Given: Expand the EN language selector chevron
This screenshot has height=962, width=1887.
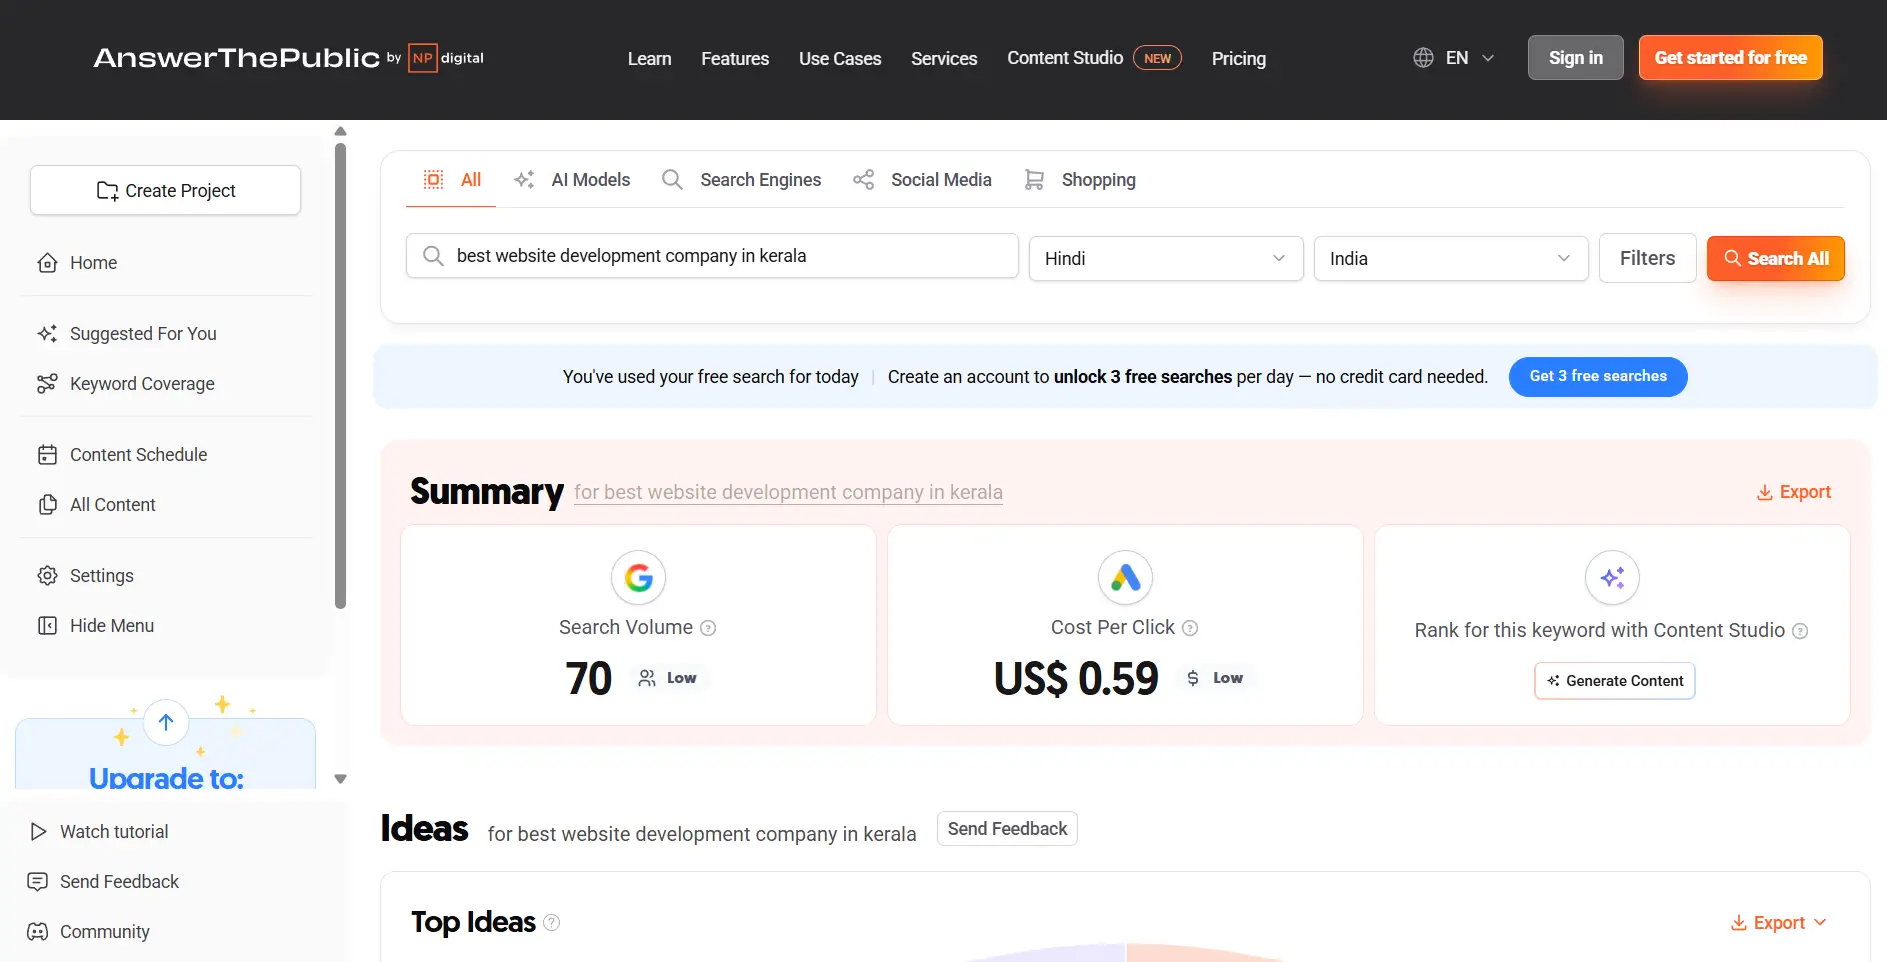Looking at the screenshot, I should coord(1488,58).
